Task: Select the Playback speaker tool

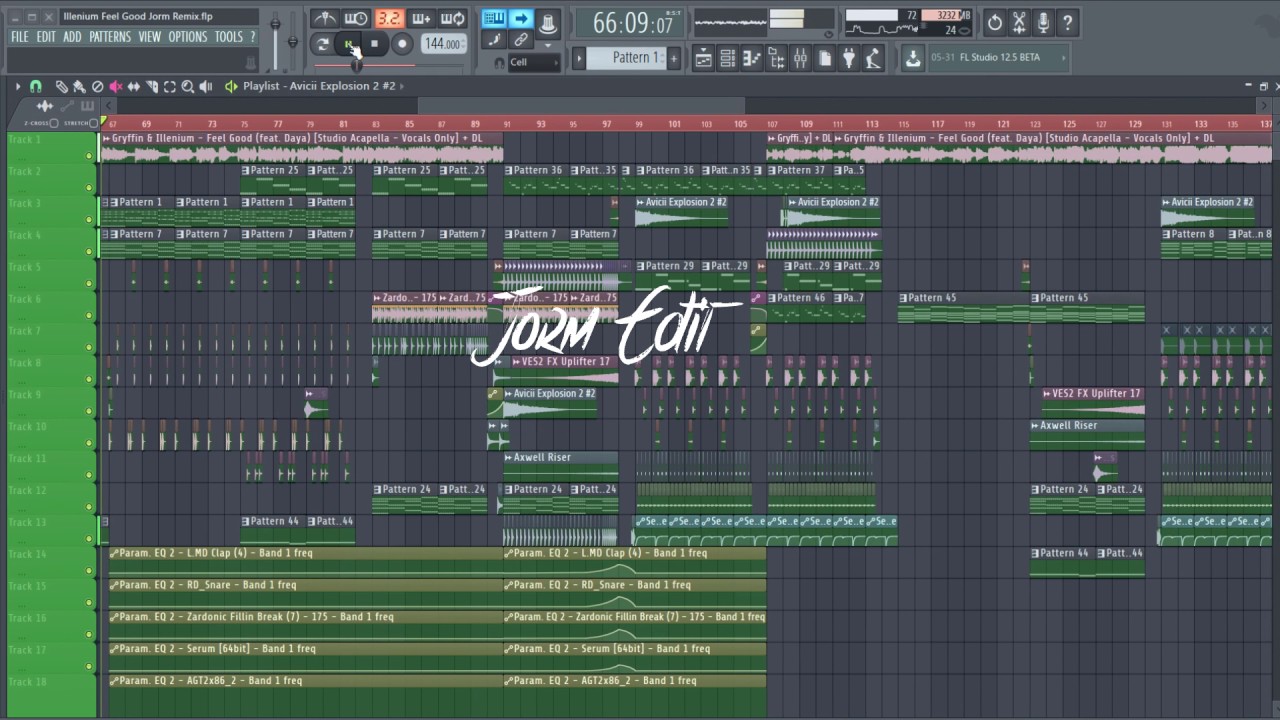Action: point(206,87)
